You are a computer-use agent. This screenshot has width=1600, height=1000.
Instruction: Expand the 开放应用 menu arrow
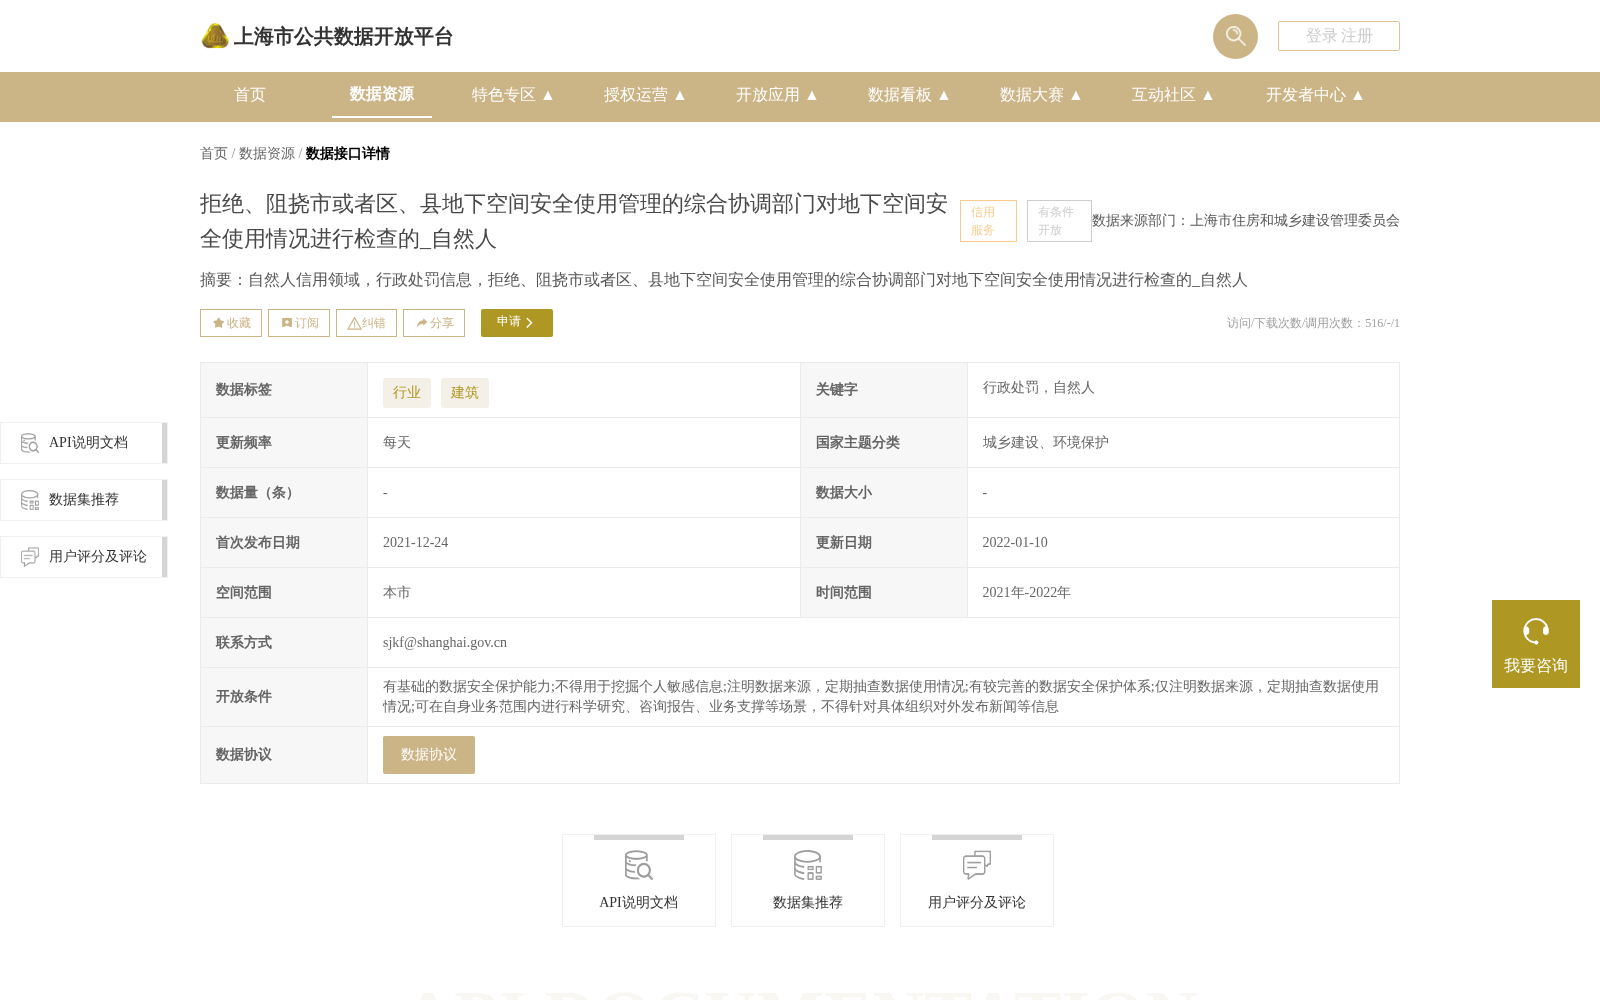point(812,95)
